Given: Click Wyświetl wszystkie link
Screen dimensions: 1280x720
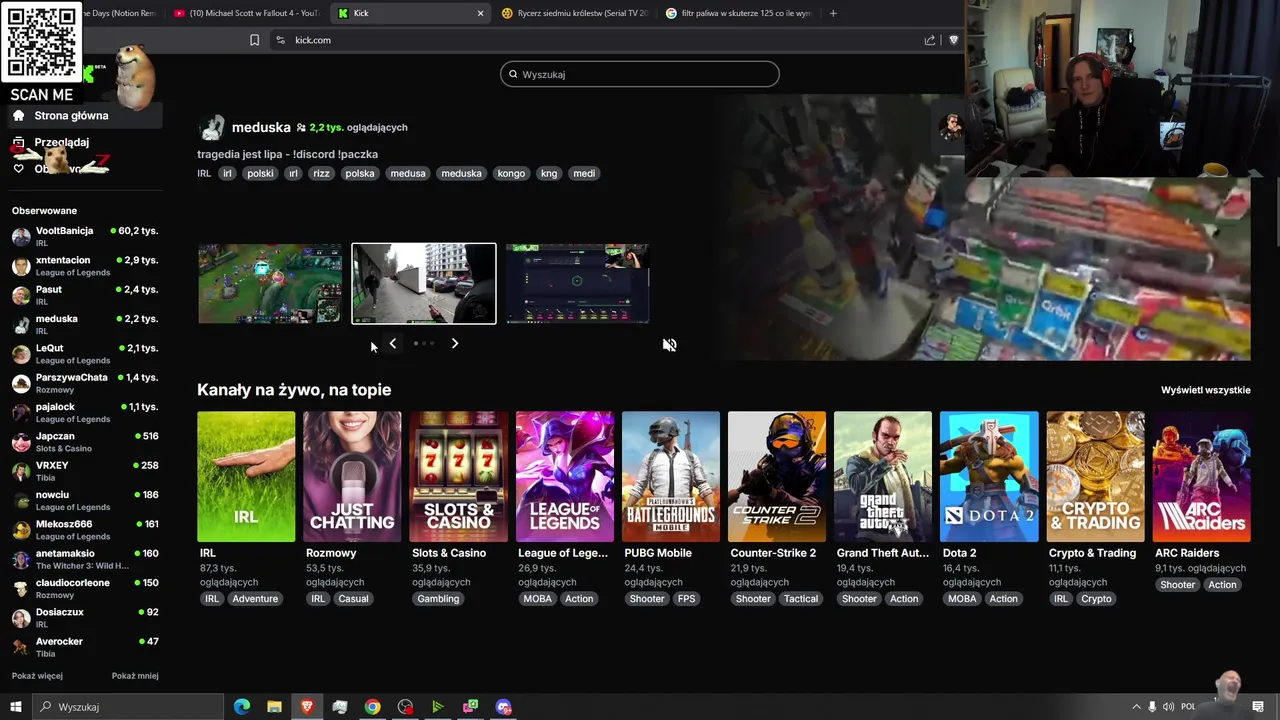Looking at the screenshot, I should pos(1205,390).
